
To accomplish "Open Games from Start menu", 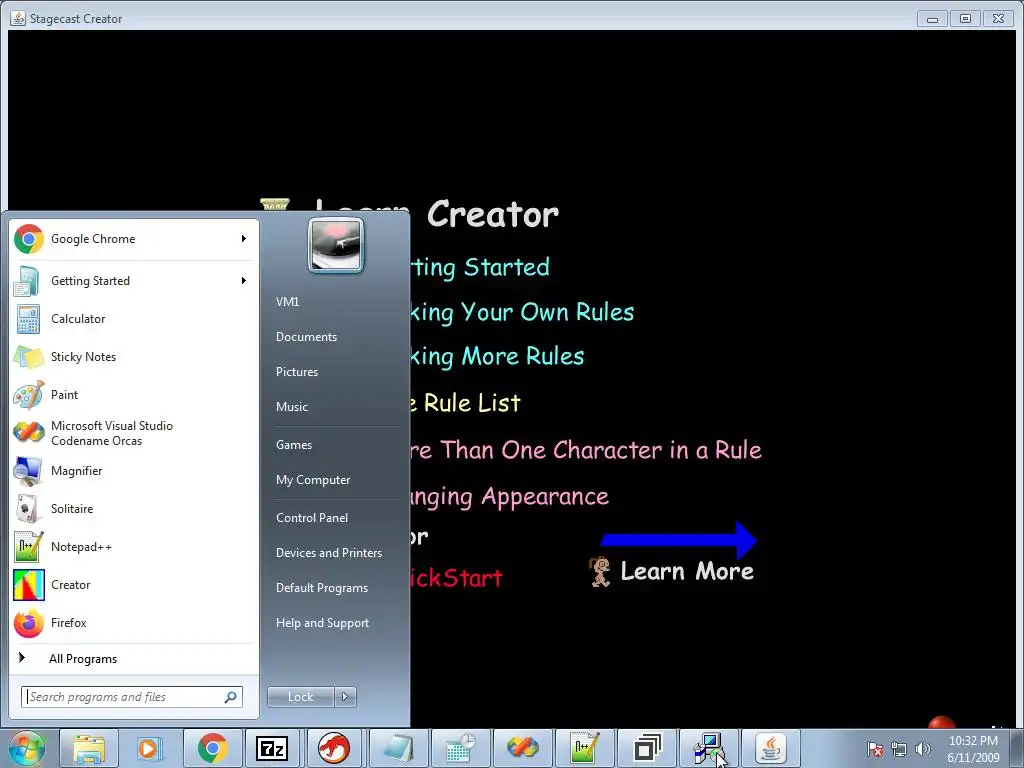I will [x=294, y=445].
